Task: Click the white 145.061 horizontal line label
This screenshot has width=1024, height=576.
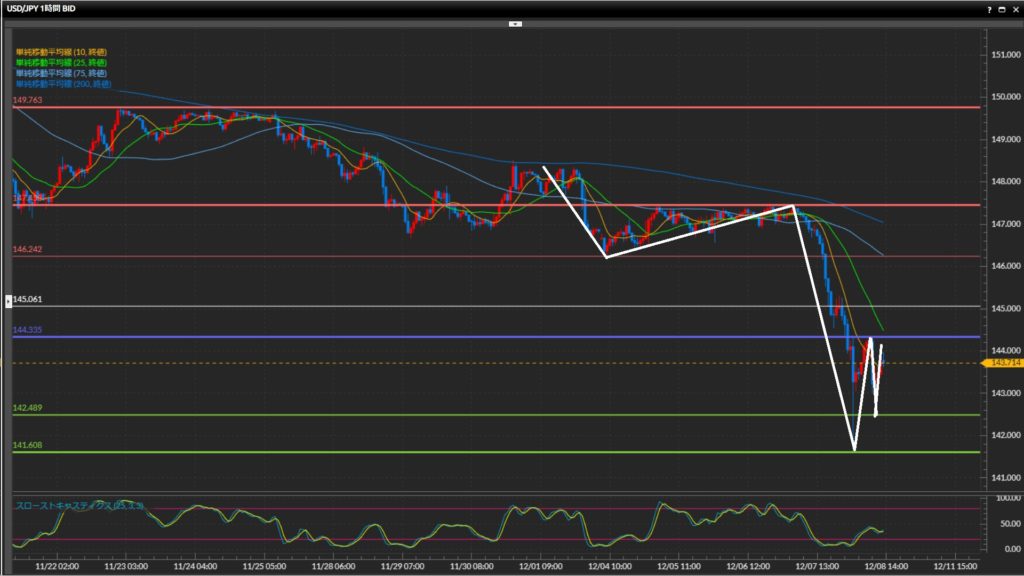Action: (28, 300)
